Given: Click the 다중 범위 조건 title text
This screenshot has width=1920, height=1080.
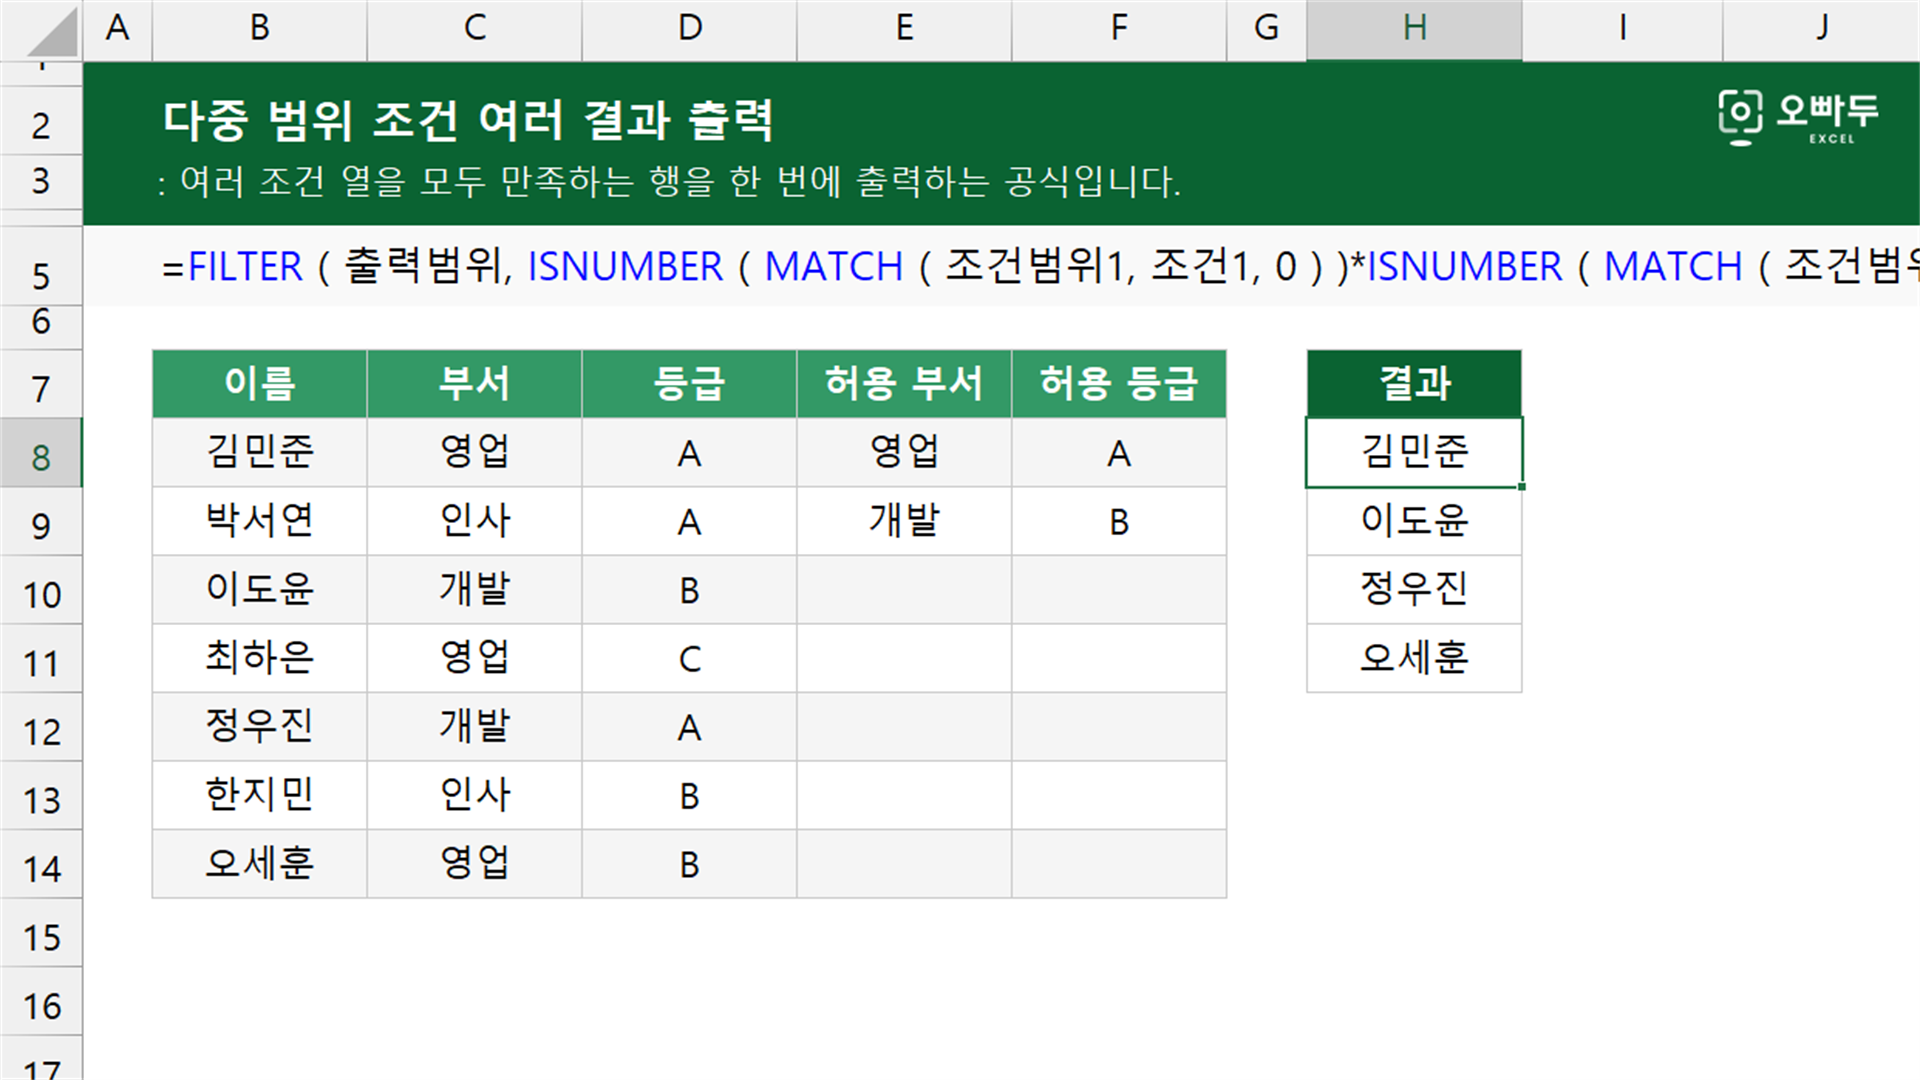Looking at the screenshot, I should coord(468,120).
